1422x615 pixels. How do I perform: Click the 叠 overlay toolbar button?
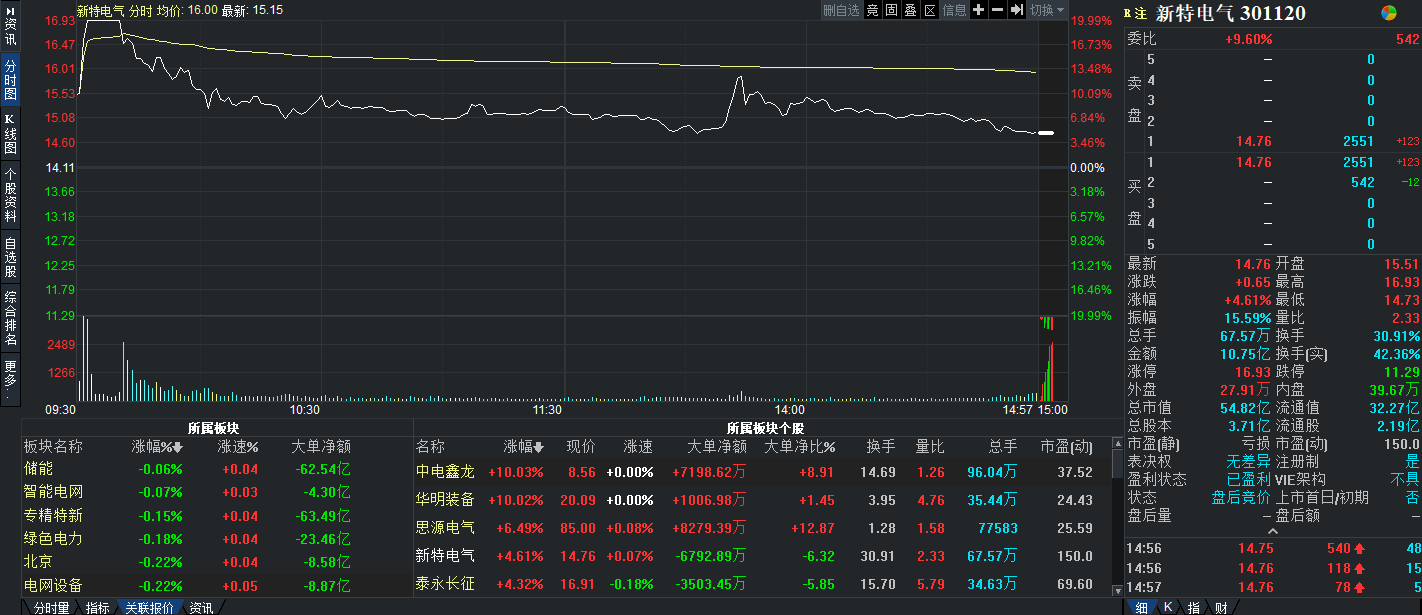911,10
